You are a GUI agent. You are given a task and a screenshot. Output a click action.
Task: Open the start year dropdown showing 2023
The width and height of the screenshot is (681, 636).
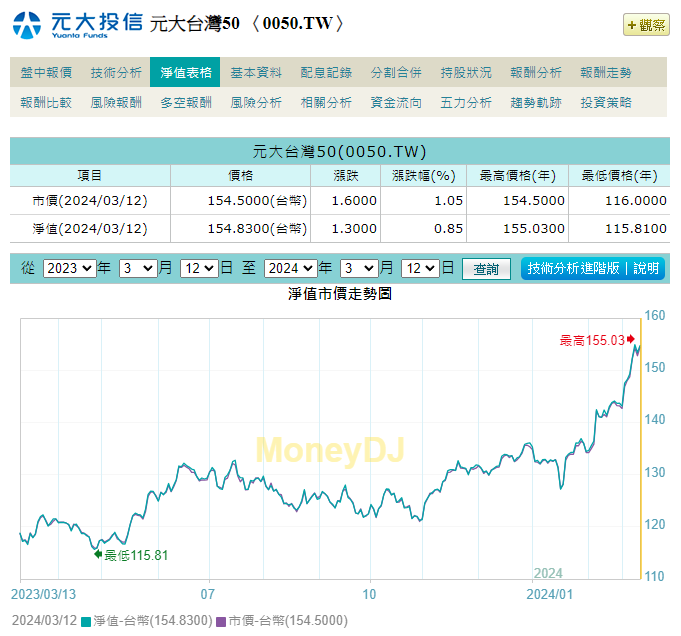(69, 268)
